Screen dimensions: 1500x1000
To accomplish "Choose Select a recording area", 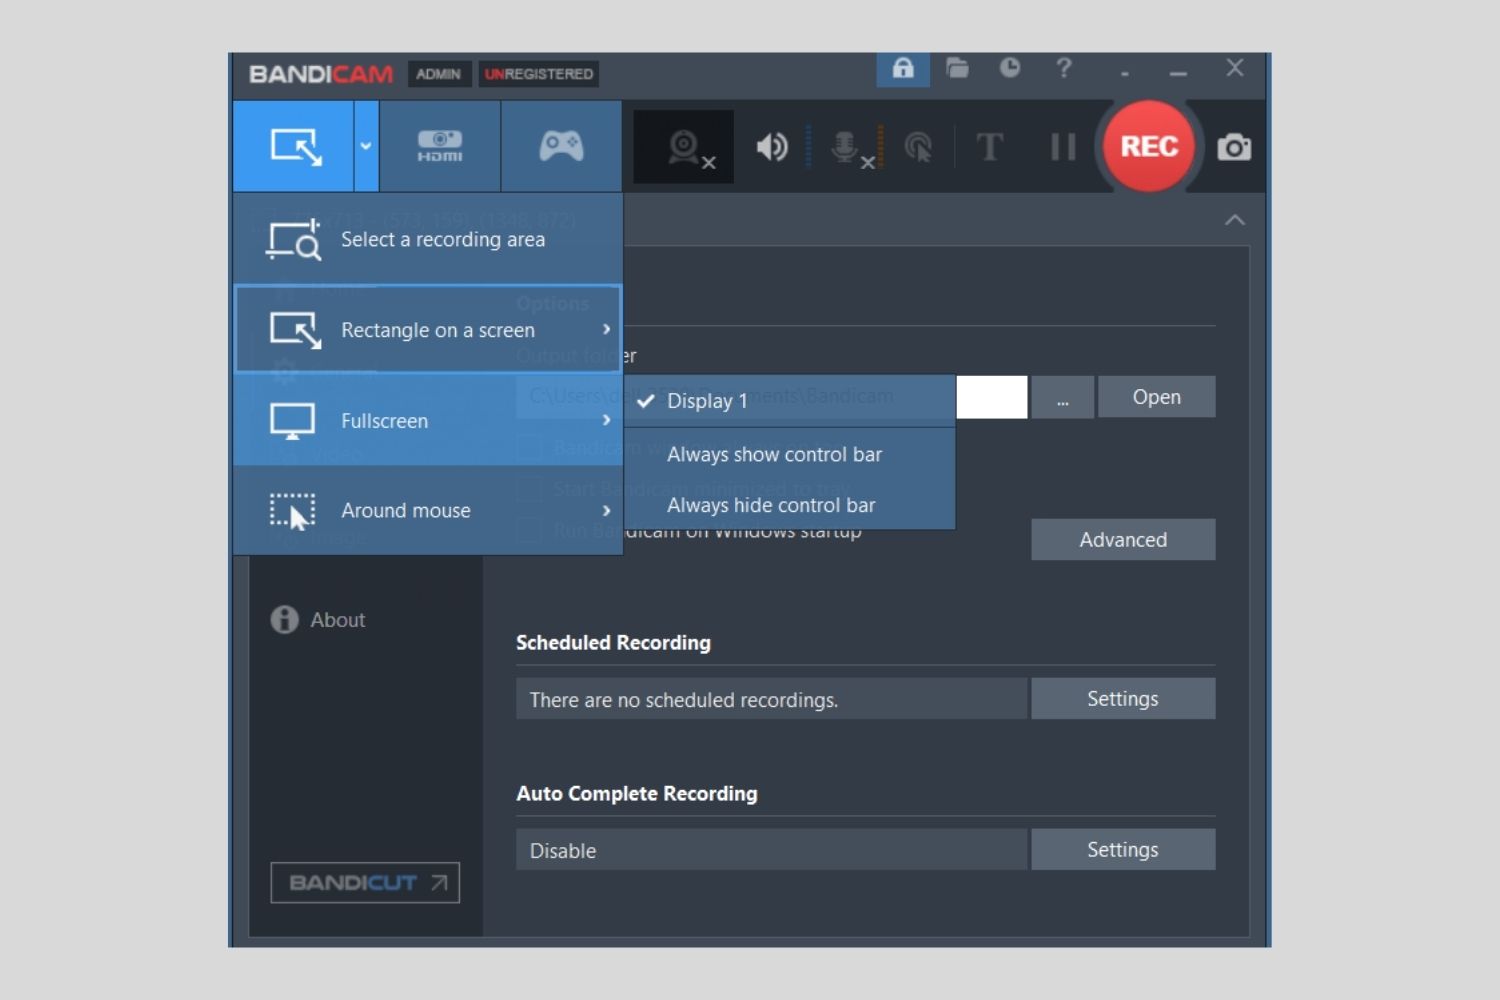I will coord(428,239).
